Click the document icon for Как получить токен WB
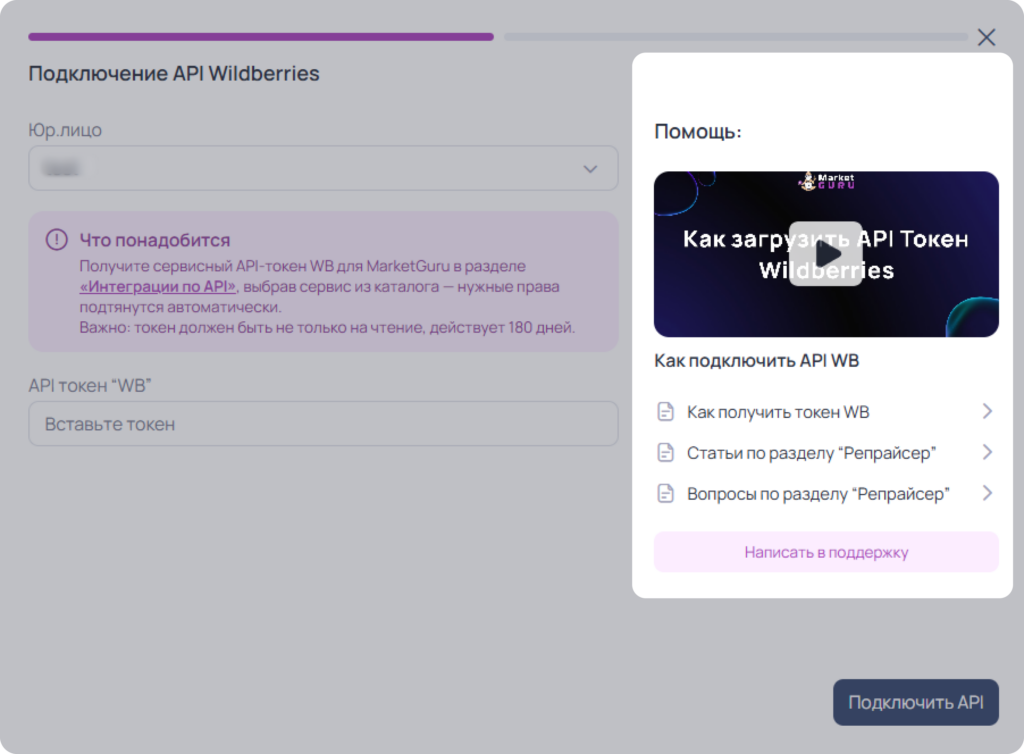 665,412
